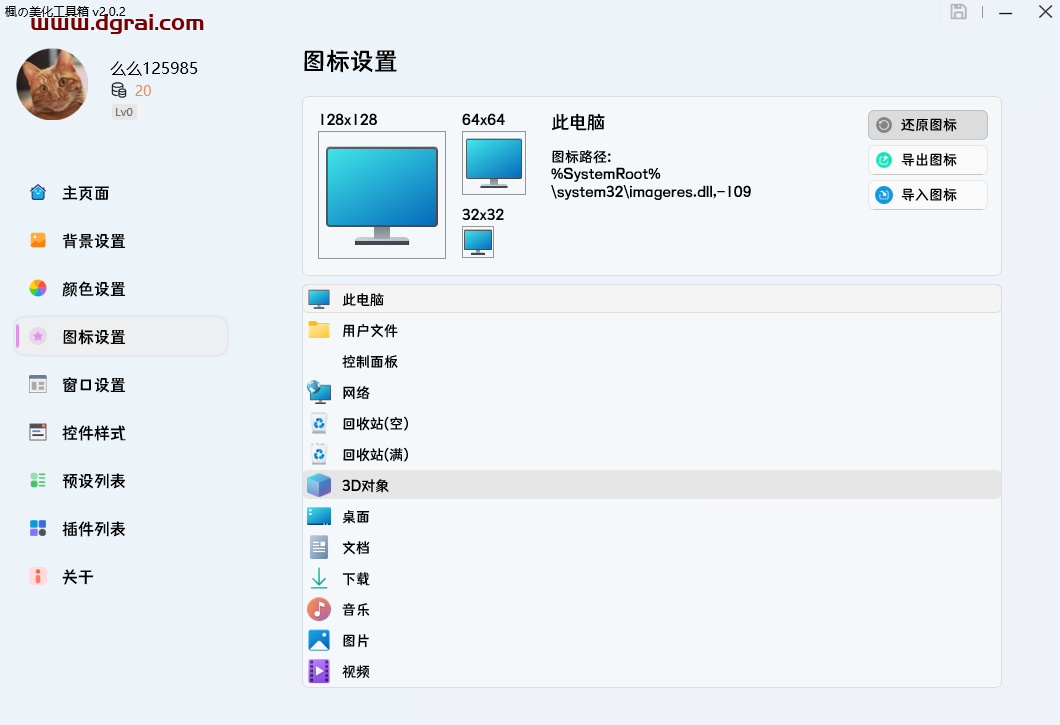This screenshot has width=1060, height=725.
Task: Click the orange picture icon for 背景设置
Action: [x=38, y=240]
